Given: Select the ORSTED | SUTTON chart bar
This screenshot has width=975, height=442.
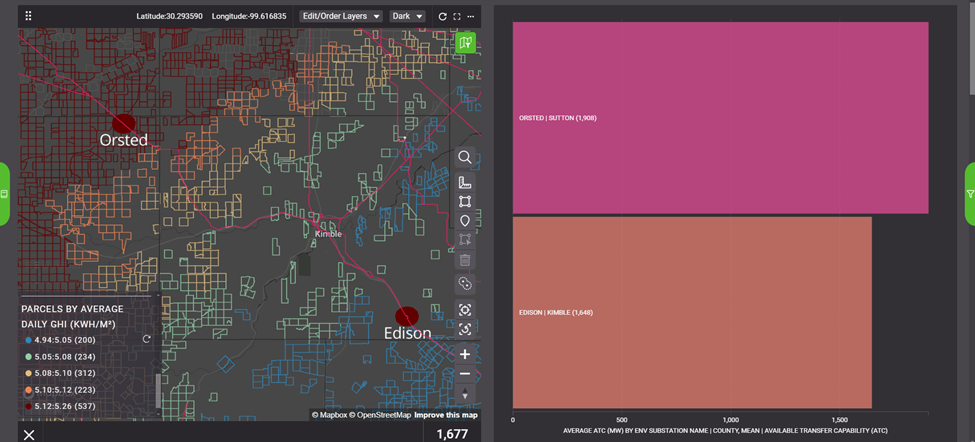Looking at the screenshot, I should (x=720, y=118).
